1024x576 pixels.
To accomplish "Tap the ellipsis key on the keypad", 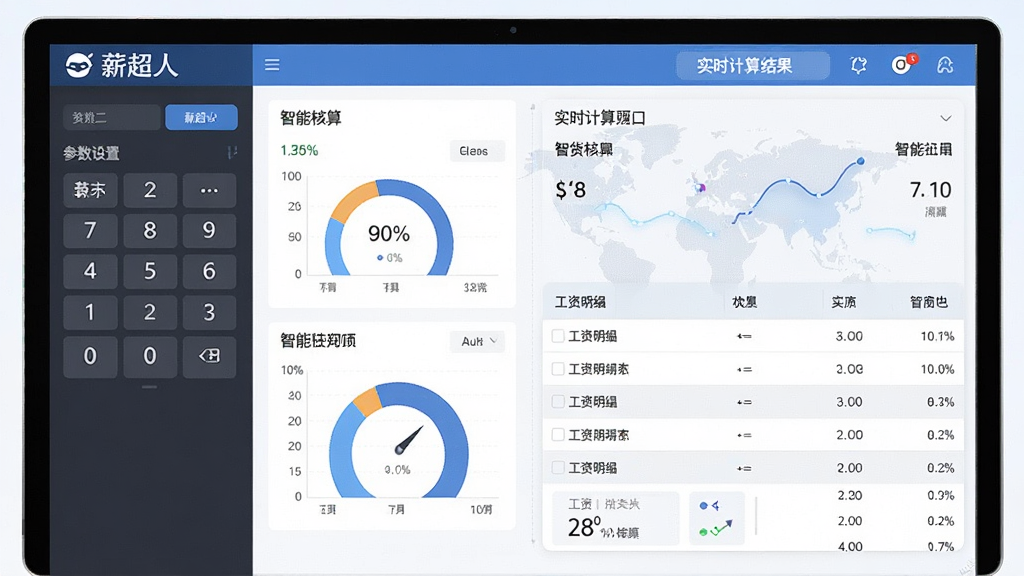I will [x=209, y=190].
